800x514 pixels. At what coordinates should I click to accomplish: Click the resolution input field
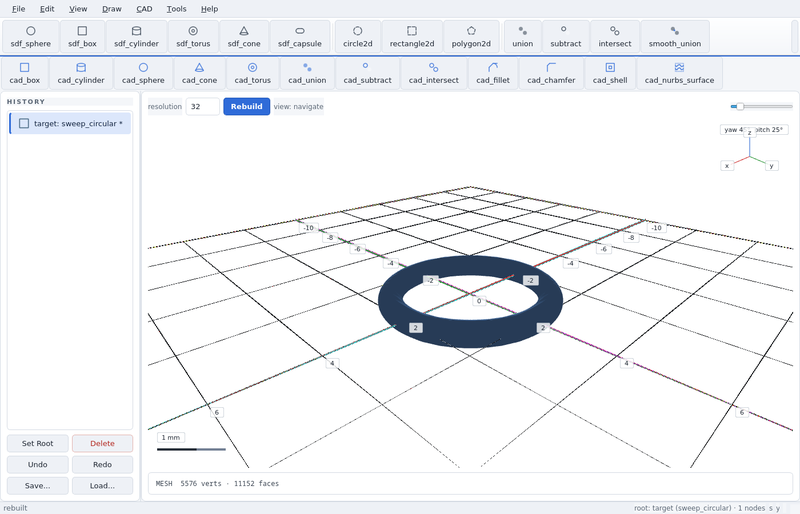[x=203, y=107]
